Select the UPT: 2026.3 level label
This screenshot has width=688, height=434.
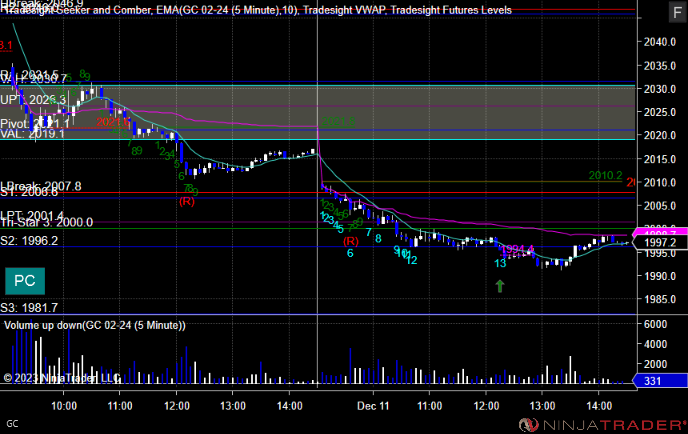(33, 100)
